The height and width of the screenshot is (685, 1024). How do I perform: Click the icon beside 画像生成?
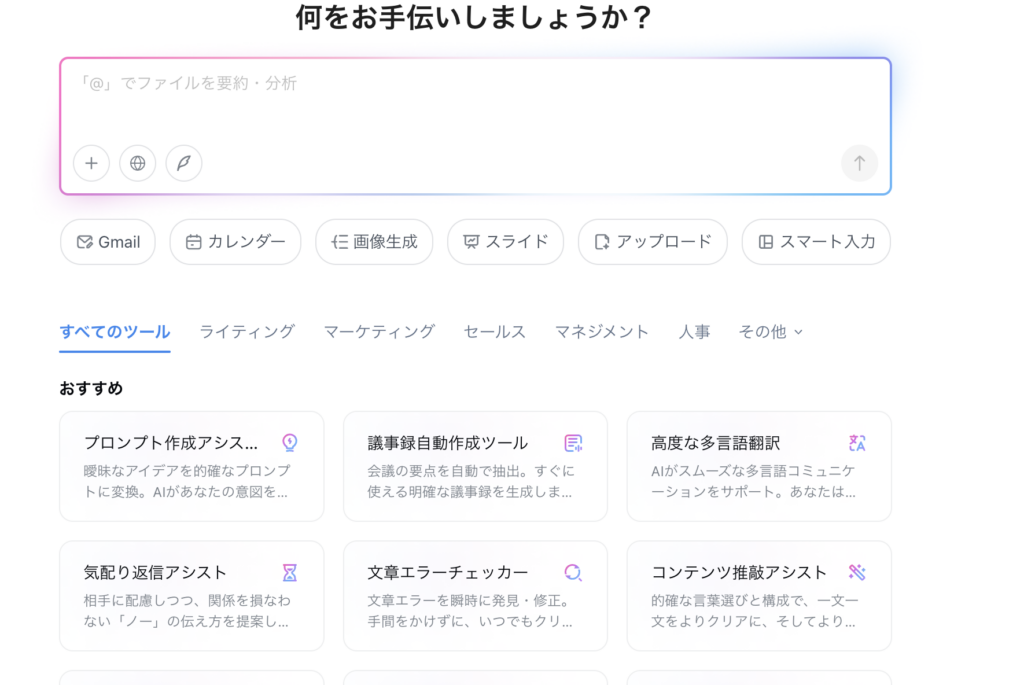pyautogui.click(x=340, y=242)
